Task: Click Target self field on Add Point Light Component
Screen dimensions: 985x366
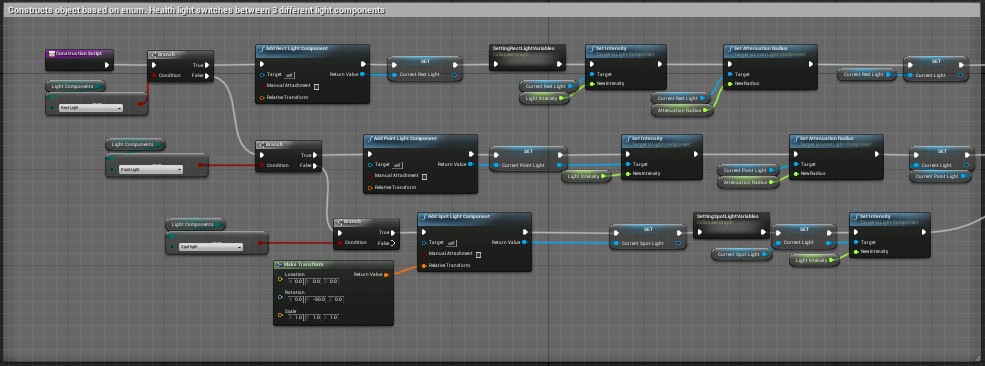Action: pos(397,165)
